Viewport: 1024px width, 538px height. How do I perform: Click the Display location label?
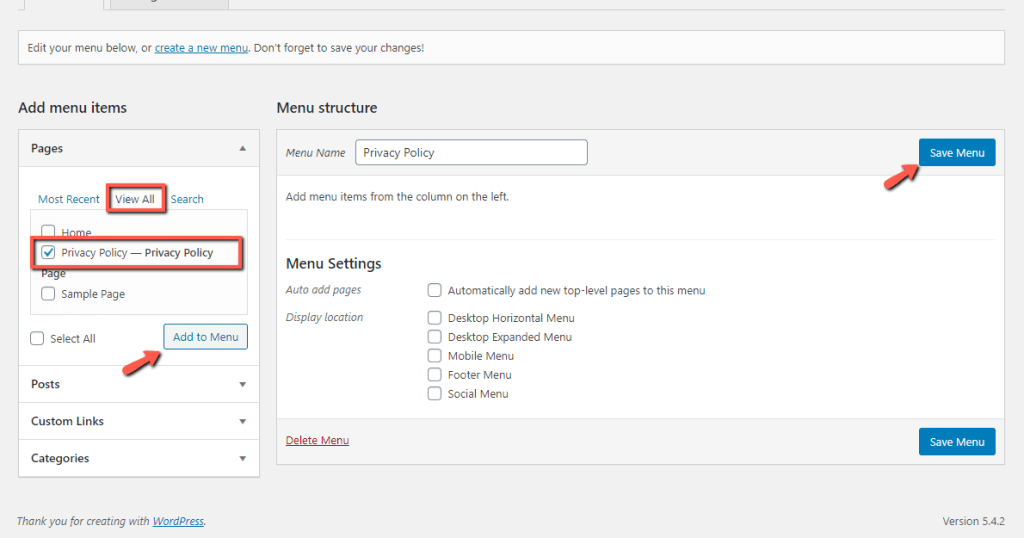325,317
